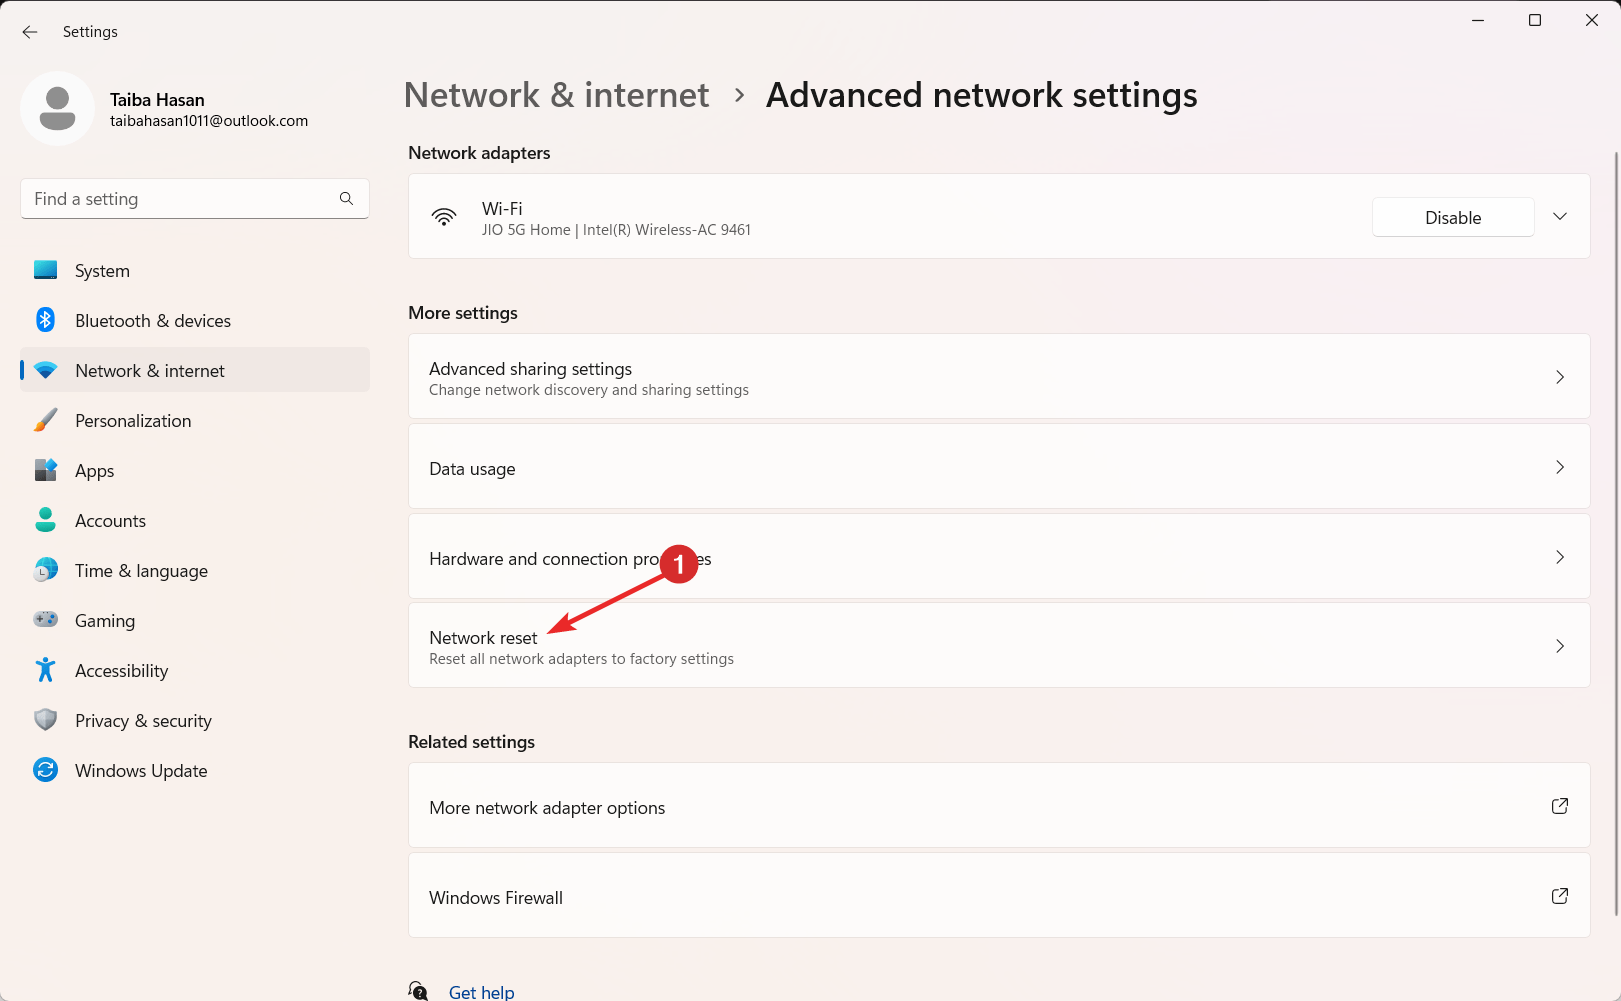Select the System settings icon

pyautogui.click(x=46, y=270)
